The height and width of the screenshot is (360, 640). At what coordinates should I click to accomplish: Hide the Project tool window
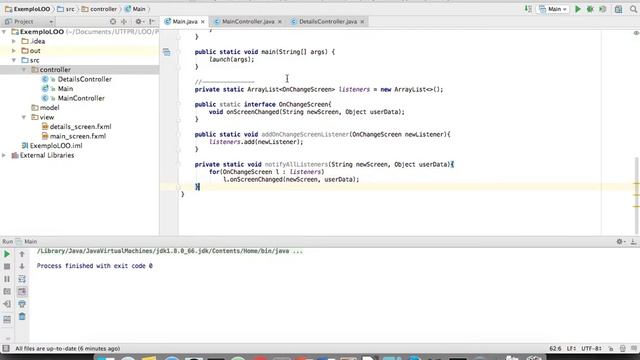point(152,22)
